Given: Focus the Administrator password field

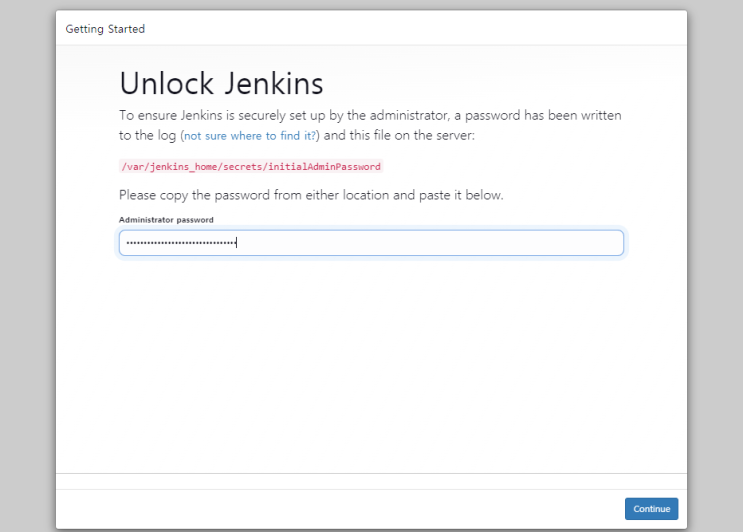Looking at the screenshot, I should pos(371,243).
